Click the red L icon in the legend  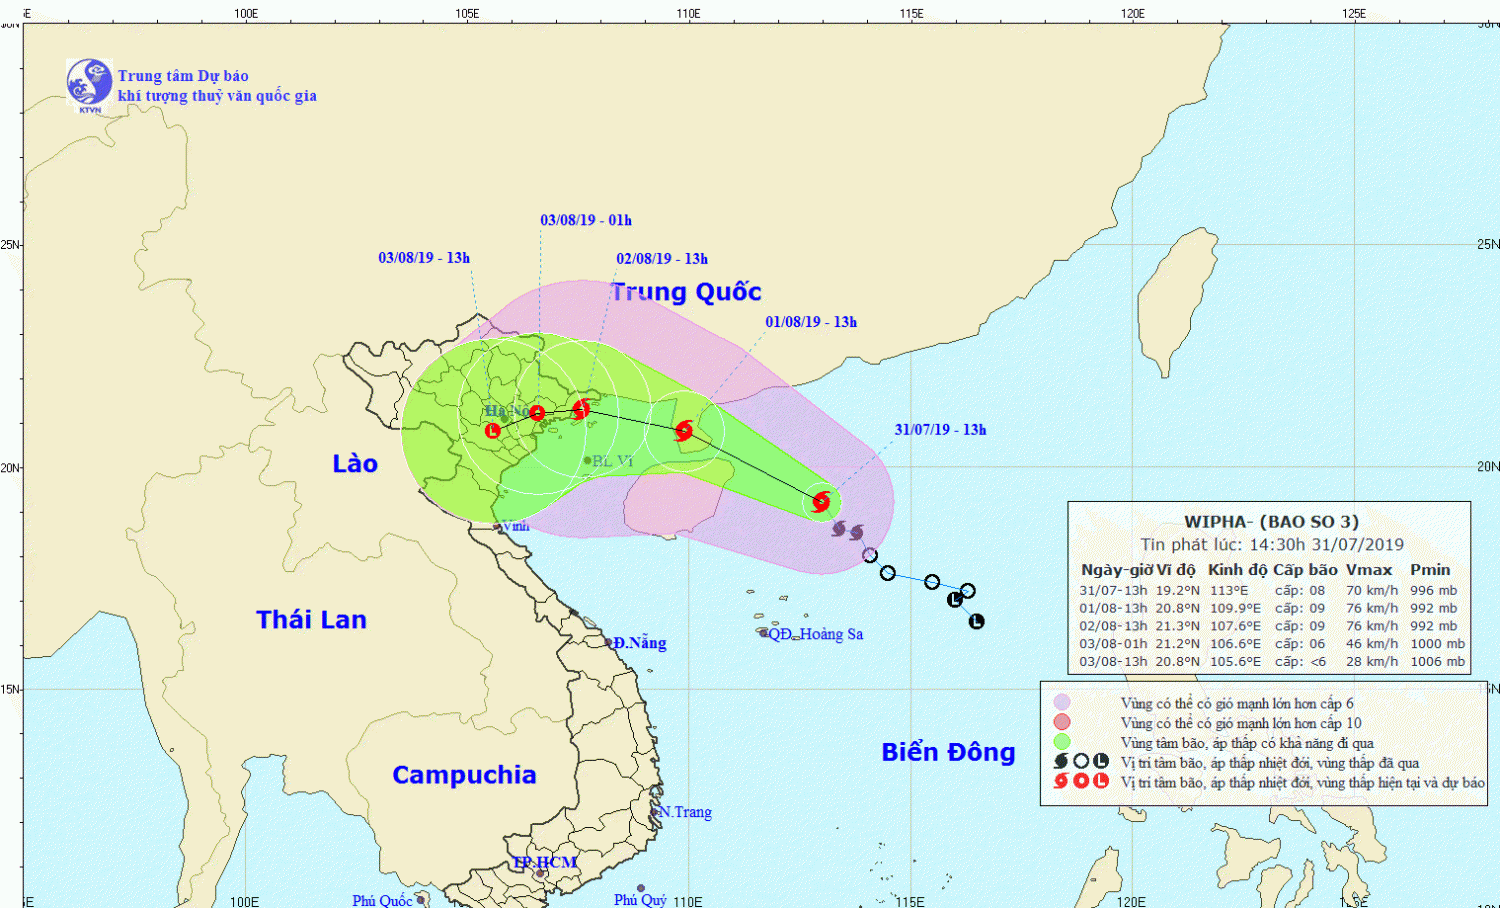(1101, 781)
